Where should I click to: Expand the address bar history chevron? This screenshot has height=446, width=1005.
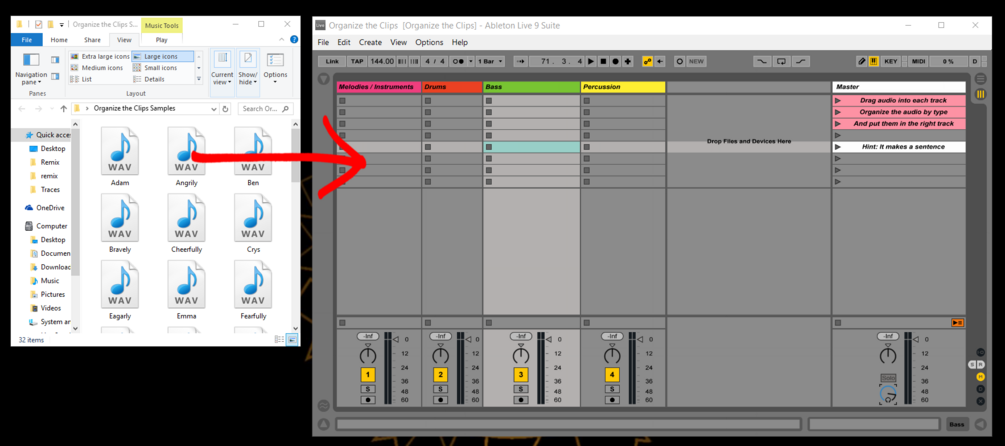(213, 109)
